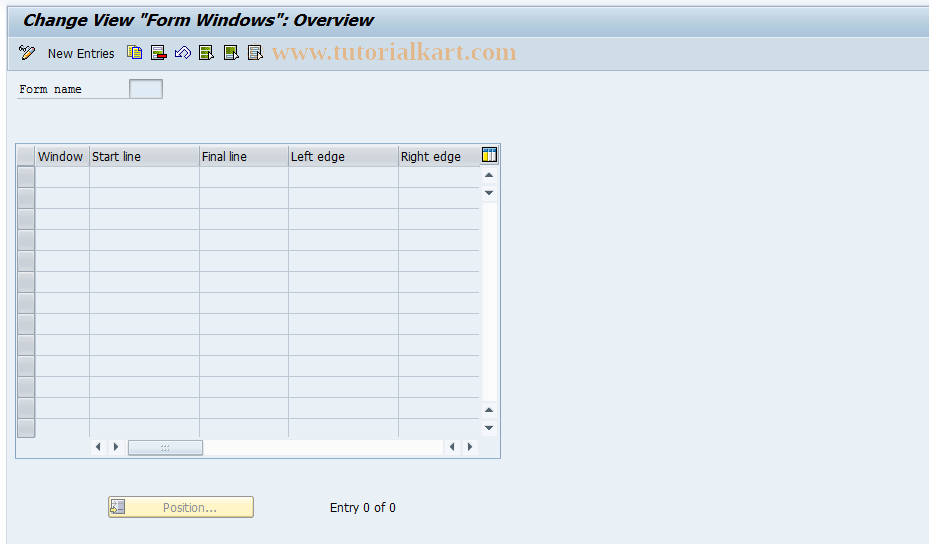Viewport: 929px width, 544px height.
Task: Click the top scroll-up arrow of the table
Action: pyautogui.click(x=489, y=175)
